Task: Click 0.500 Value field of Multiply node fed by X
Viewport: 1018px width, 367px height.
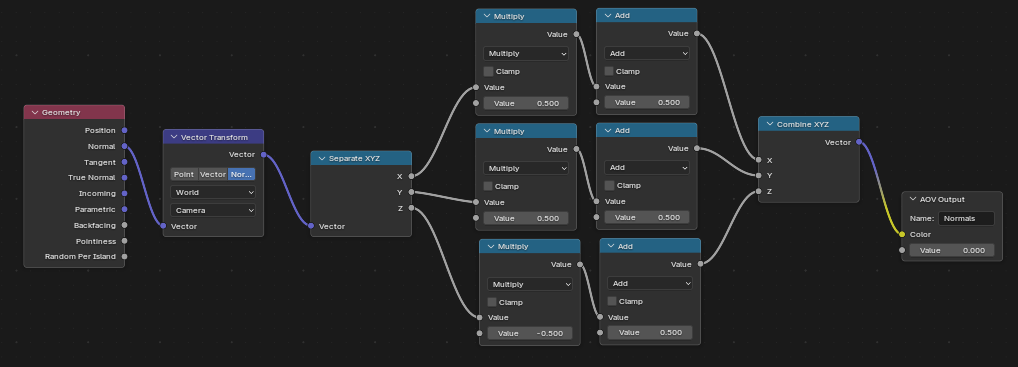Action: 526,103
